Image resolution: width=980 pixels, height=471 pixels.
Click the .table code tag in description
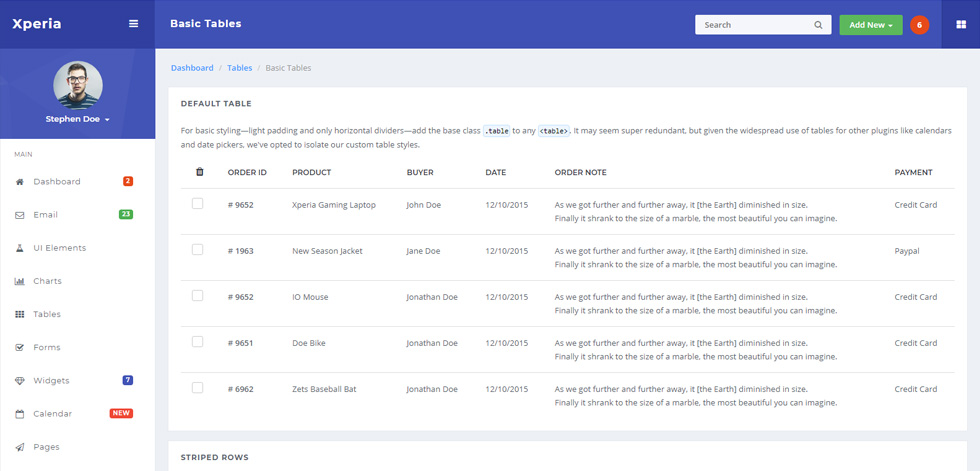497,131
